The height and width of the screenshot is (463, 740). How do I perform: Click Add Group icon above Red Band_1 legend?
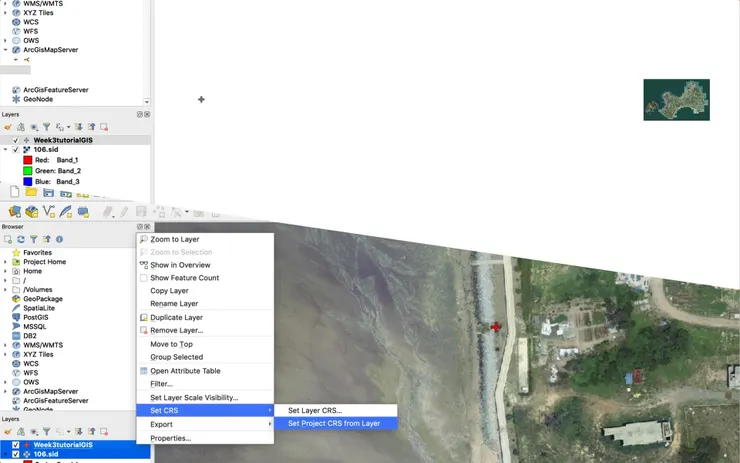pyautogui.click(x=21, y=127)
